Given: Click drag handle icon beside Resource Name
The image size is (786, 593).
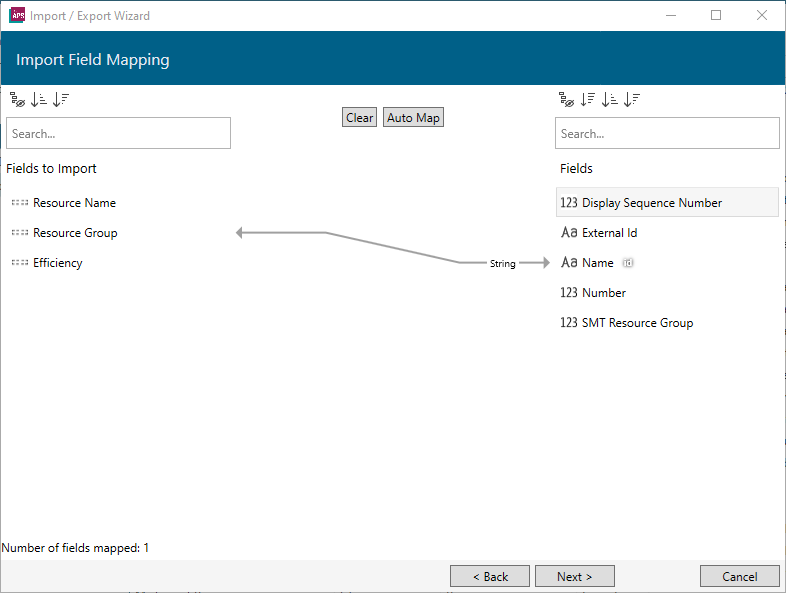Looking at the screenshot, I should tap(20, 203).
